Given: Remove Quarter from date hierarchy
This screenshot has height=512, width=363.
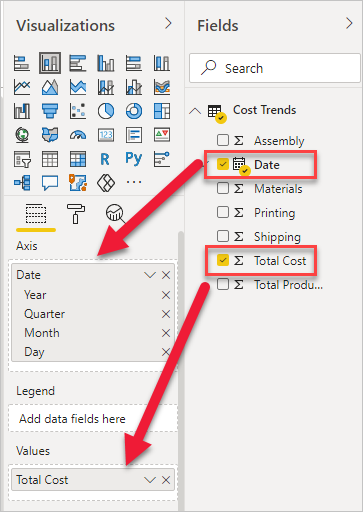Looking at the screenshot, I should 166,314.
